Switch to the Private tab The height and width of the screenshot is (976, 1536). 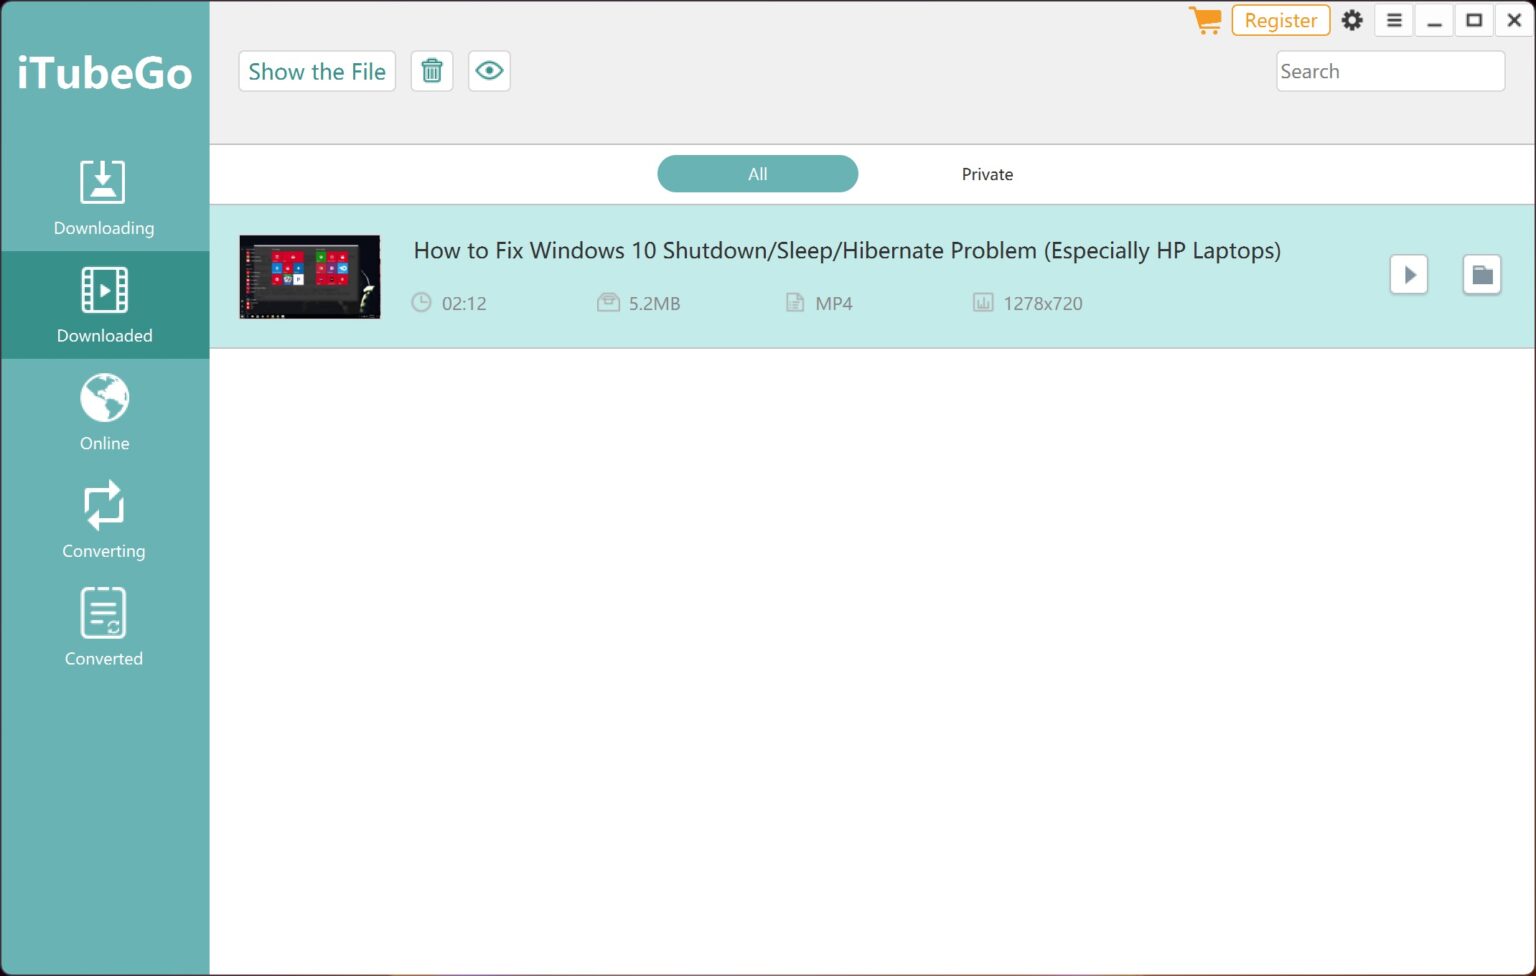click(x=987, y=173)
